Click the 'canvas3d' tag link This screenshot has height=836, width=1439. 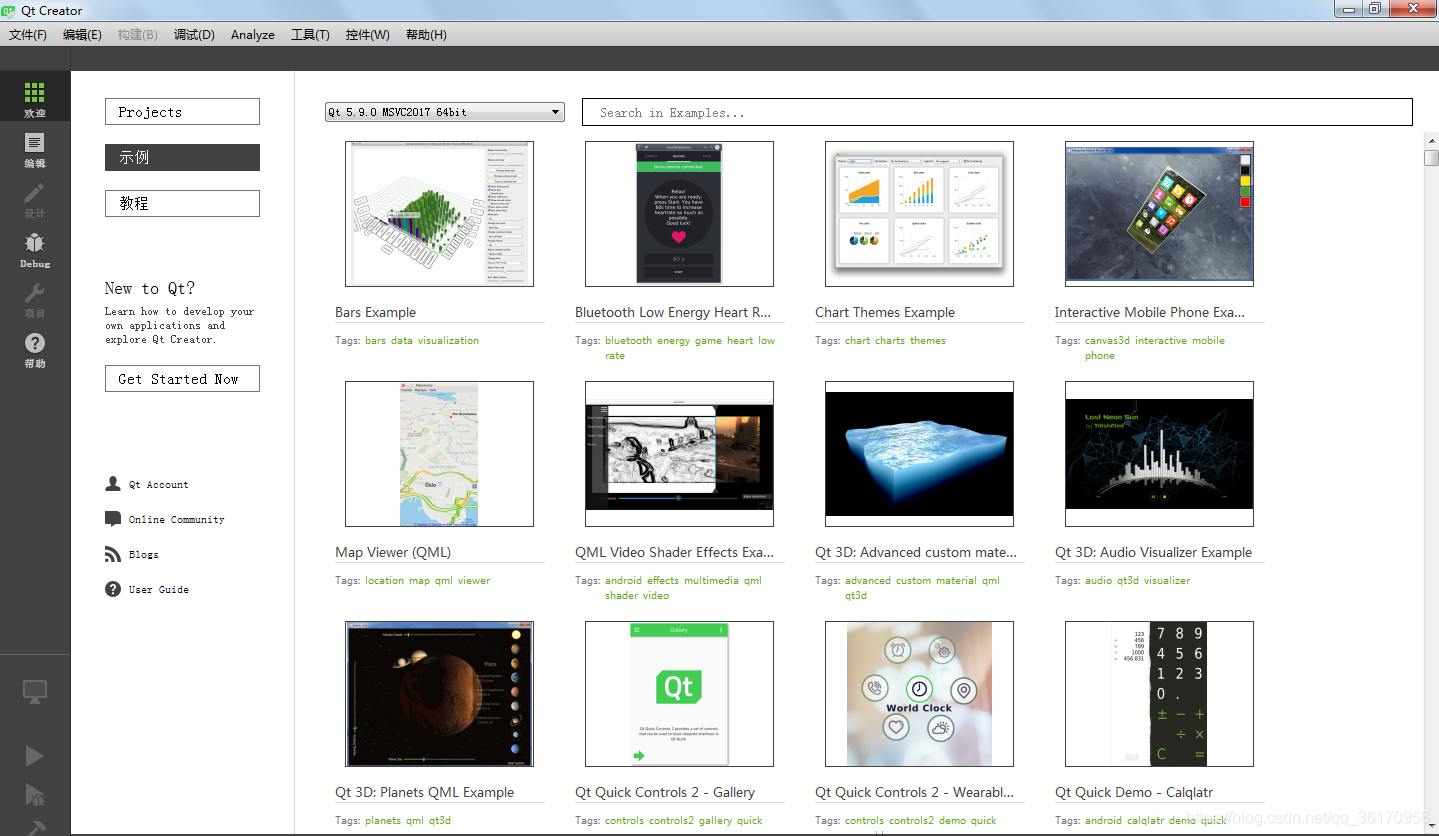click(x=1107, y=340)
